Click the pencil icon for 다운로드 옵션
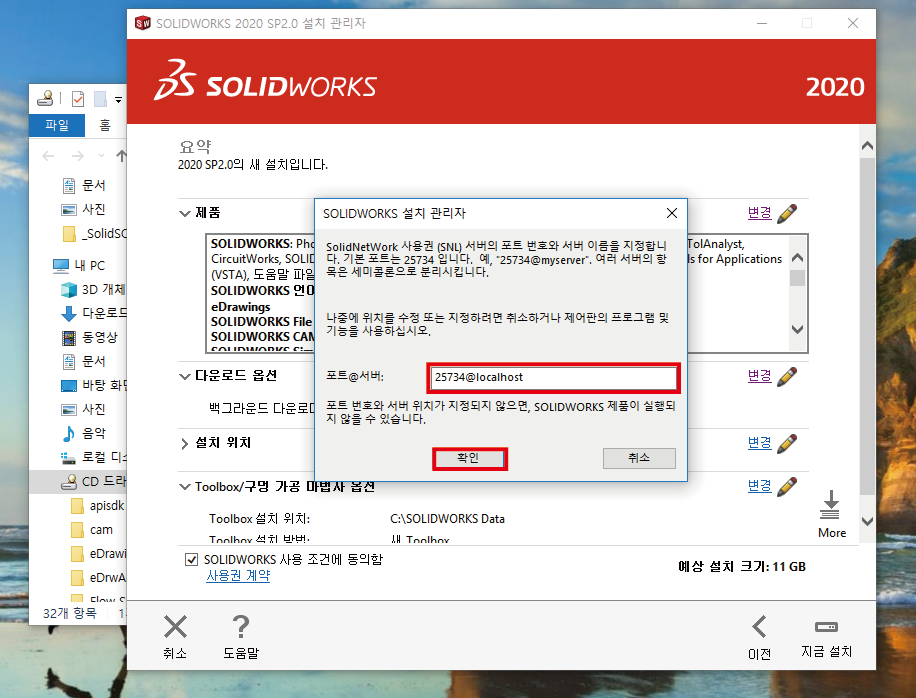The image size is (916, 698). pyautogui.click(x=787, y=376)
